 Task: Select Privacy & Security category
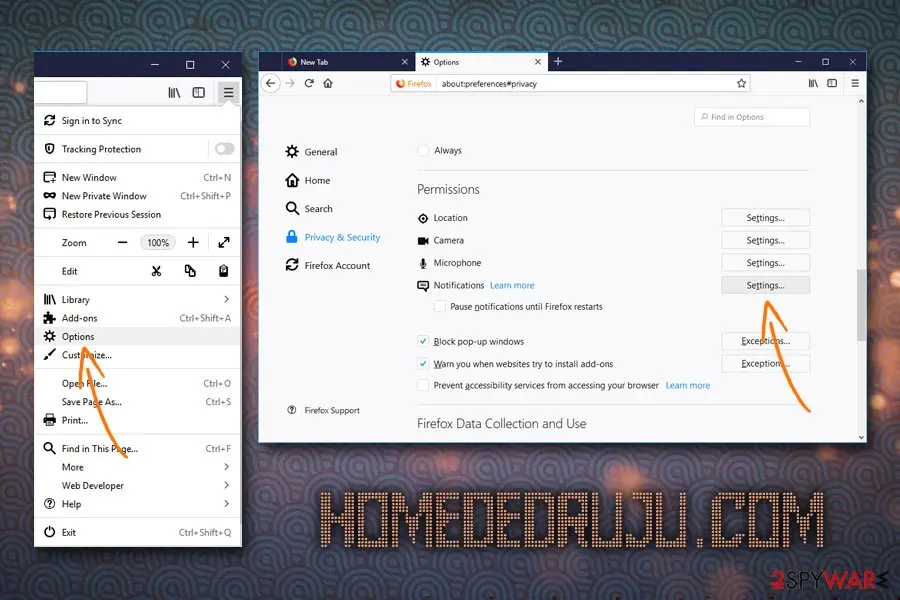[x=333, y=237]
